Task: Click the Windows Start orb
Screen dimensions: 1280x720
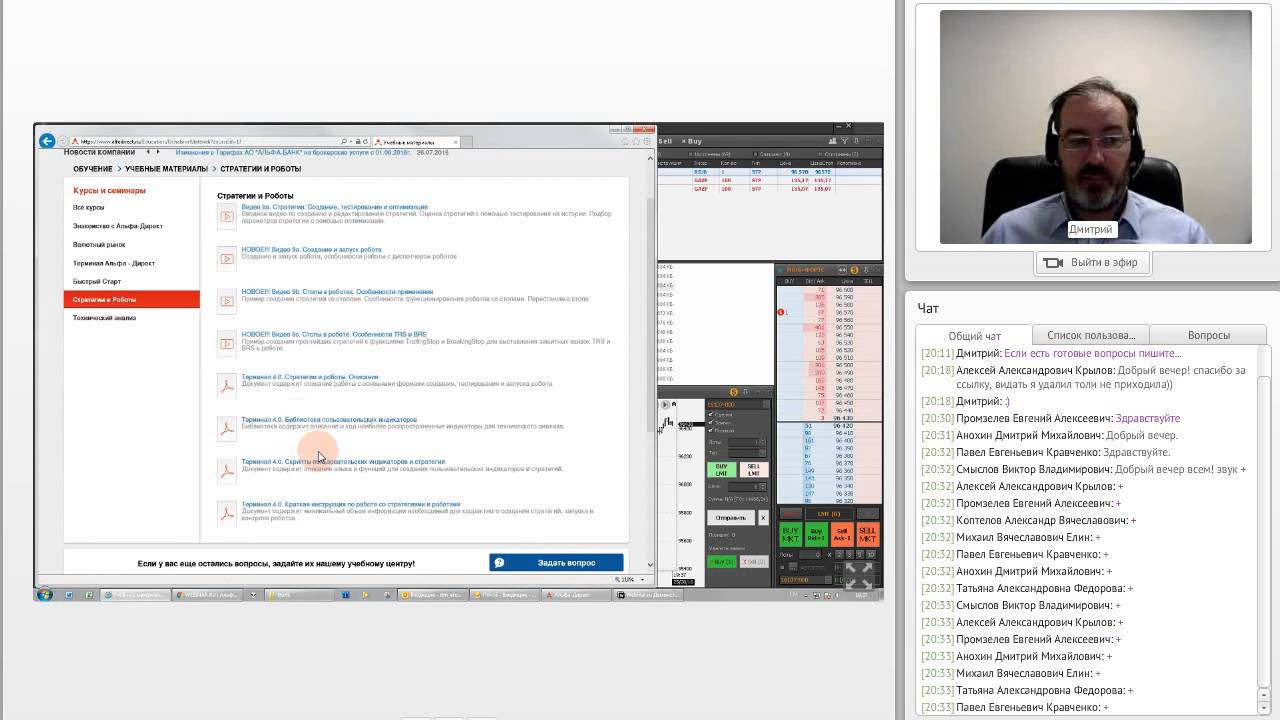Action: point(44,594)
